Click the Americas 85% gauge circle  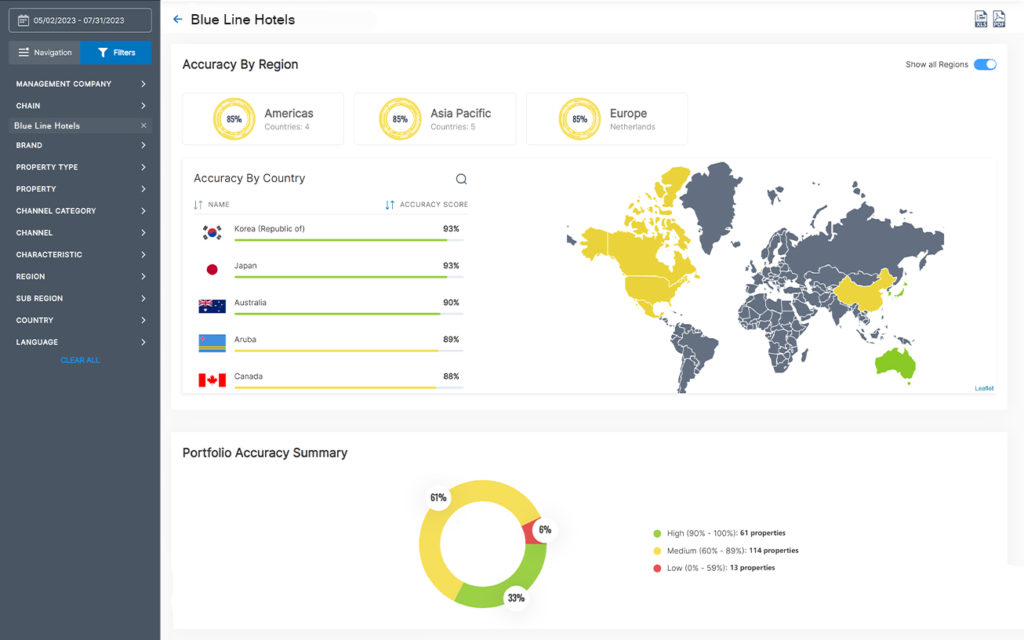click(x=234, y=119)
